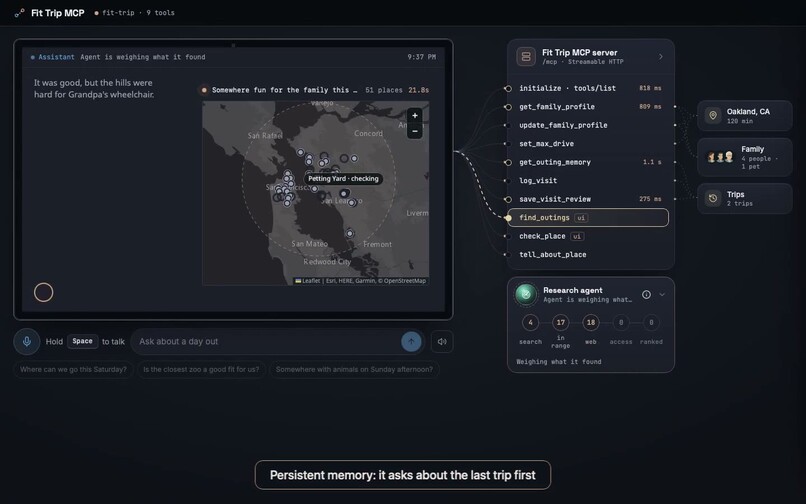Select the check_place tool
The width and height of the screenshot is (806, 504).
(588, 236)
